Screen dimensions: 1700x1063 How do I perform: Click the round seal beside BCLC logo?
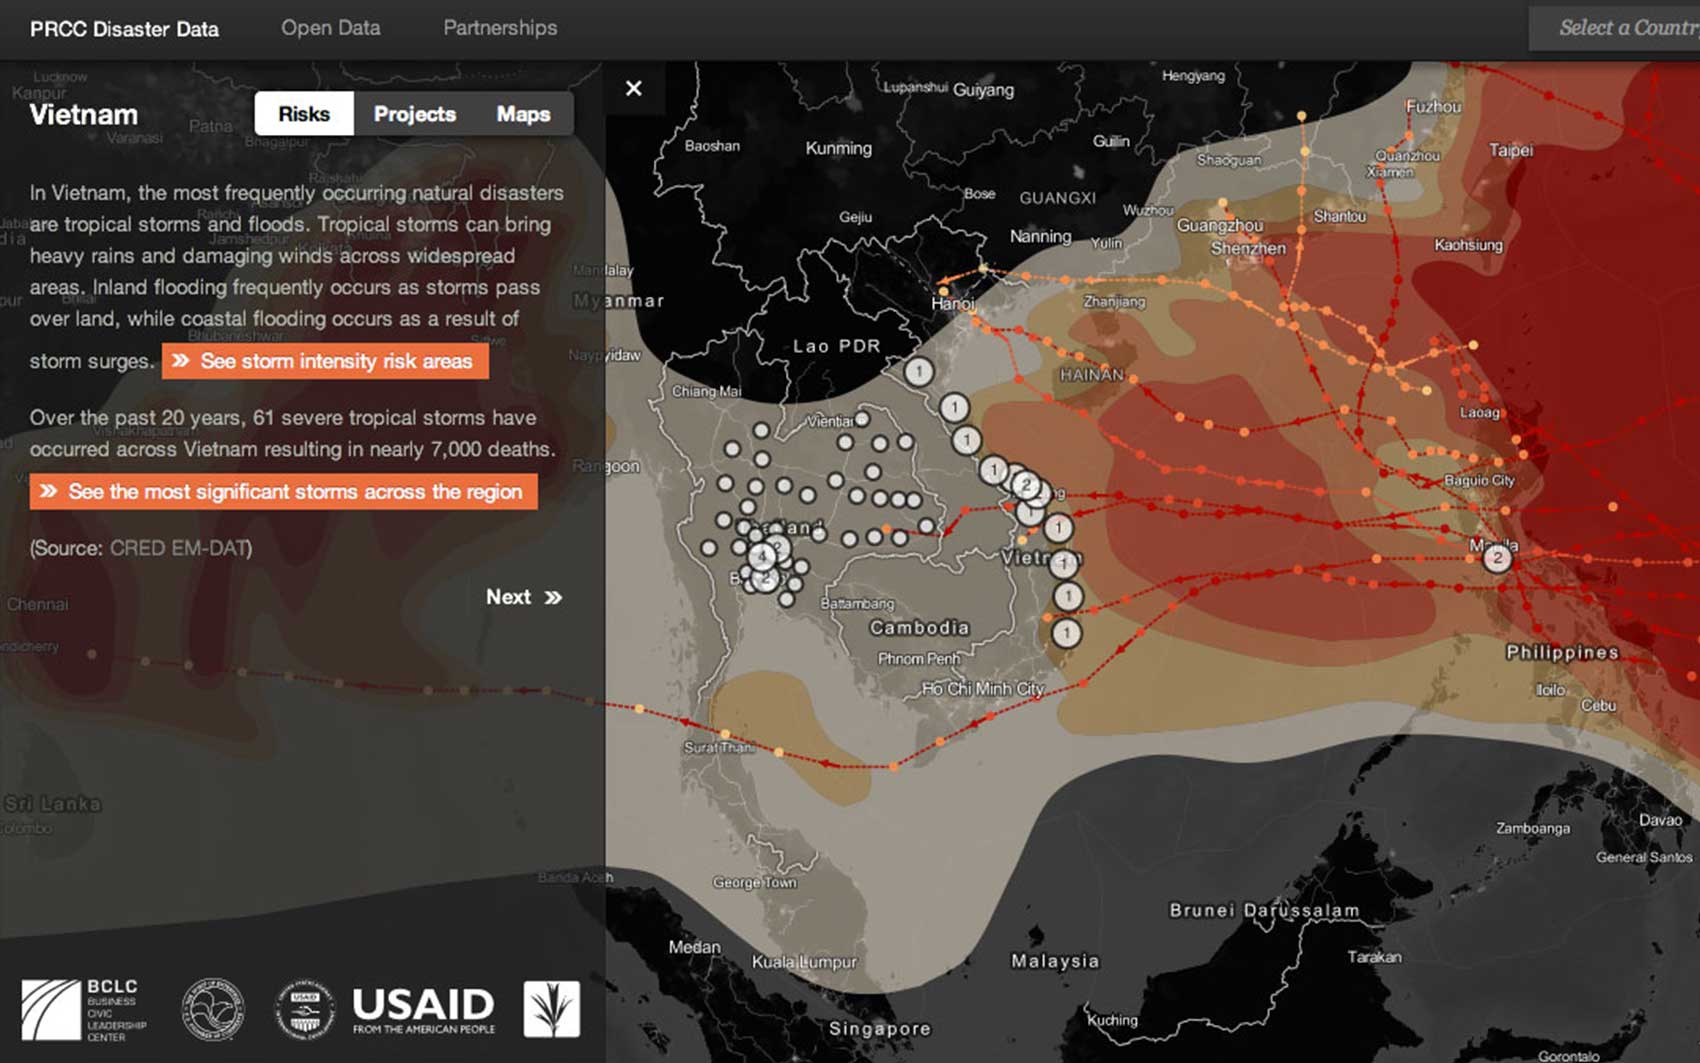pos(213,1009)
